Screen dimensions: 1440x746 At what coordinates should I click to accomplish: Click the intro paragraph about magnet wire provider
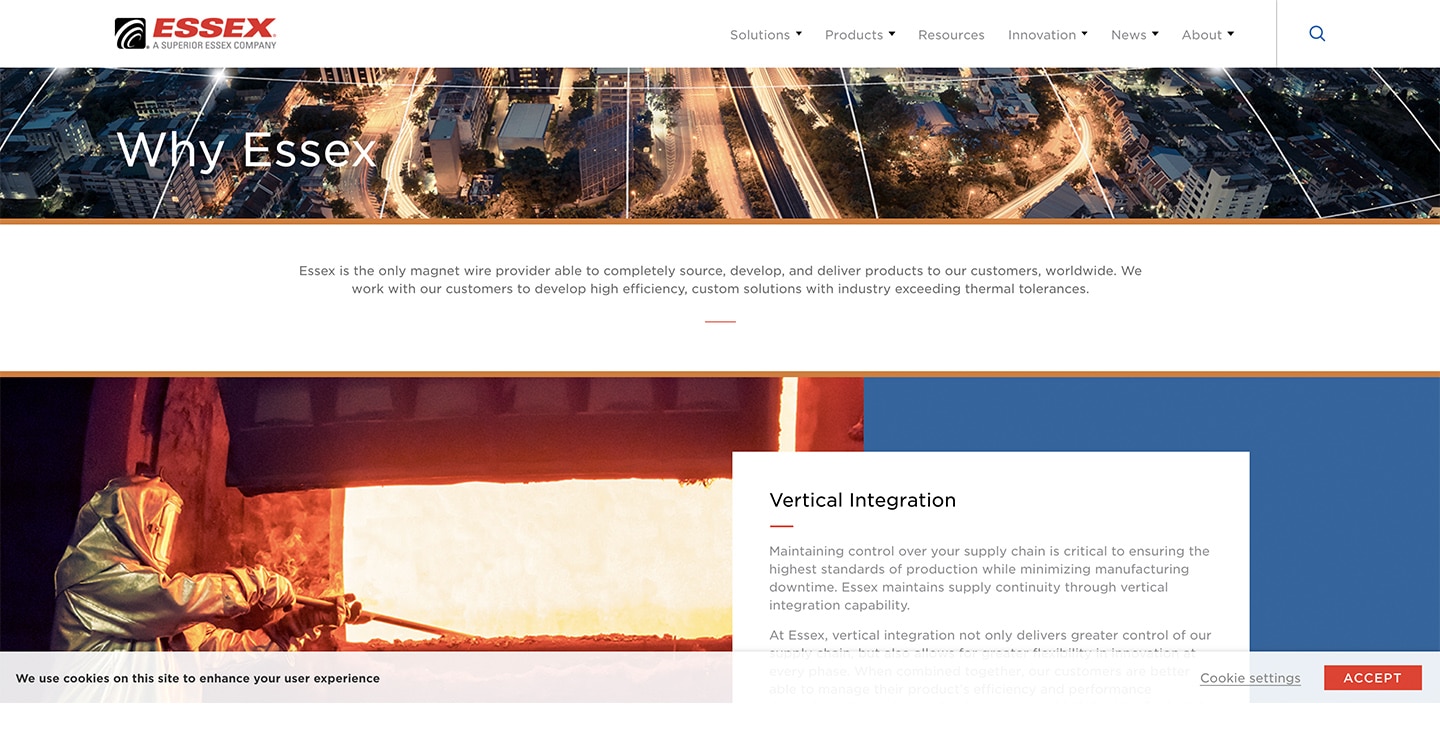pyautogui.click(x=720, y=280)
